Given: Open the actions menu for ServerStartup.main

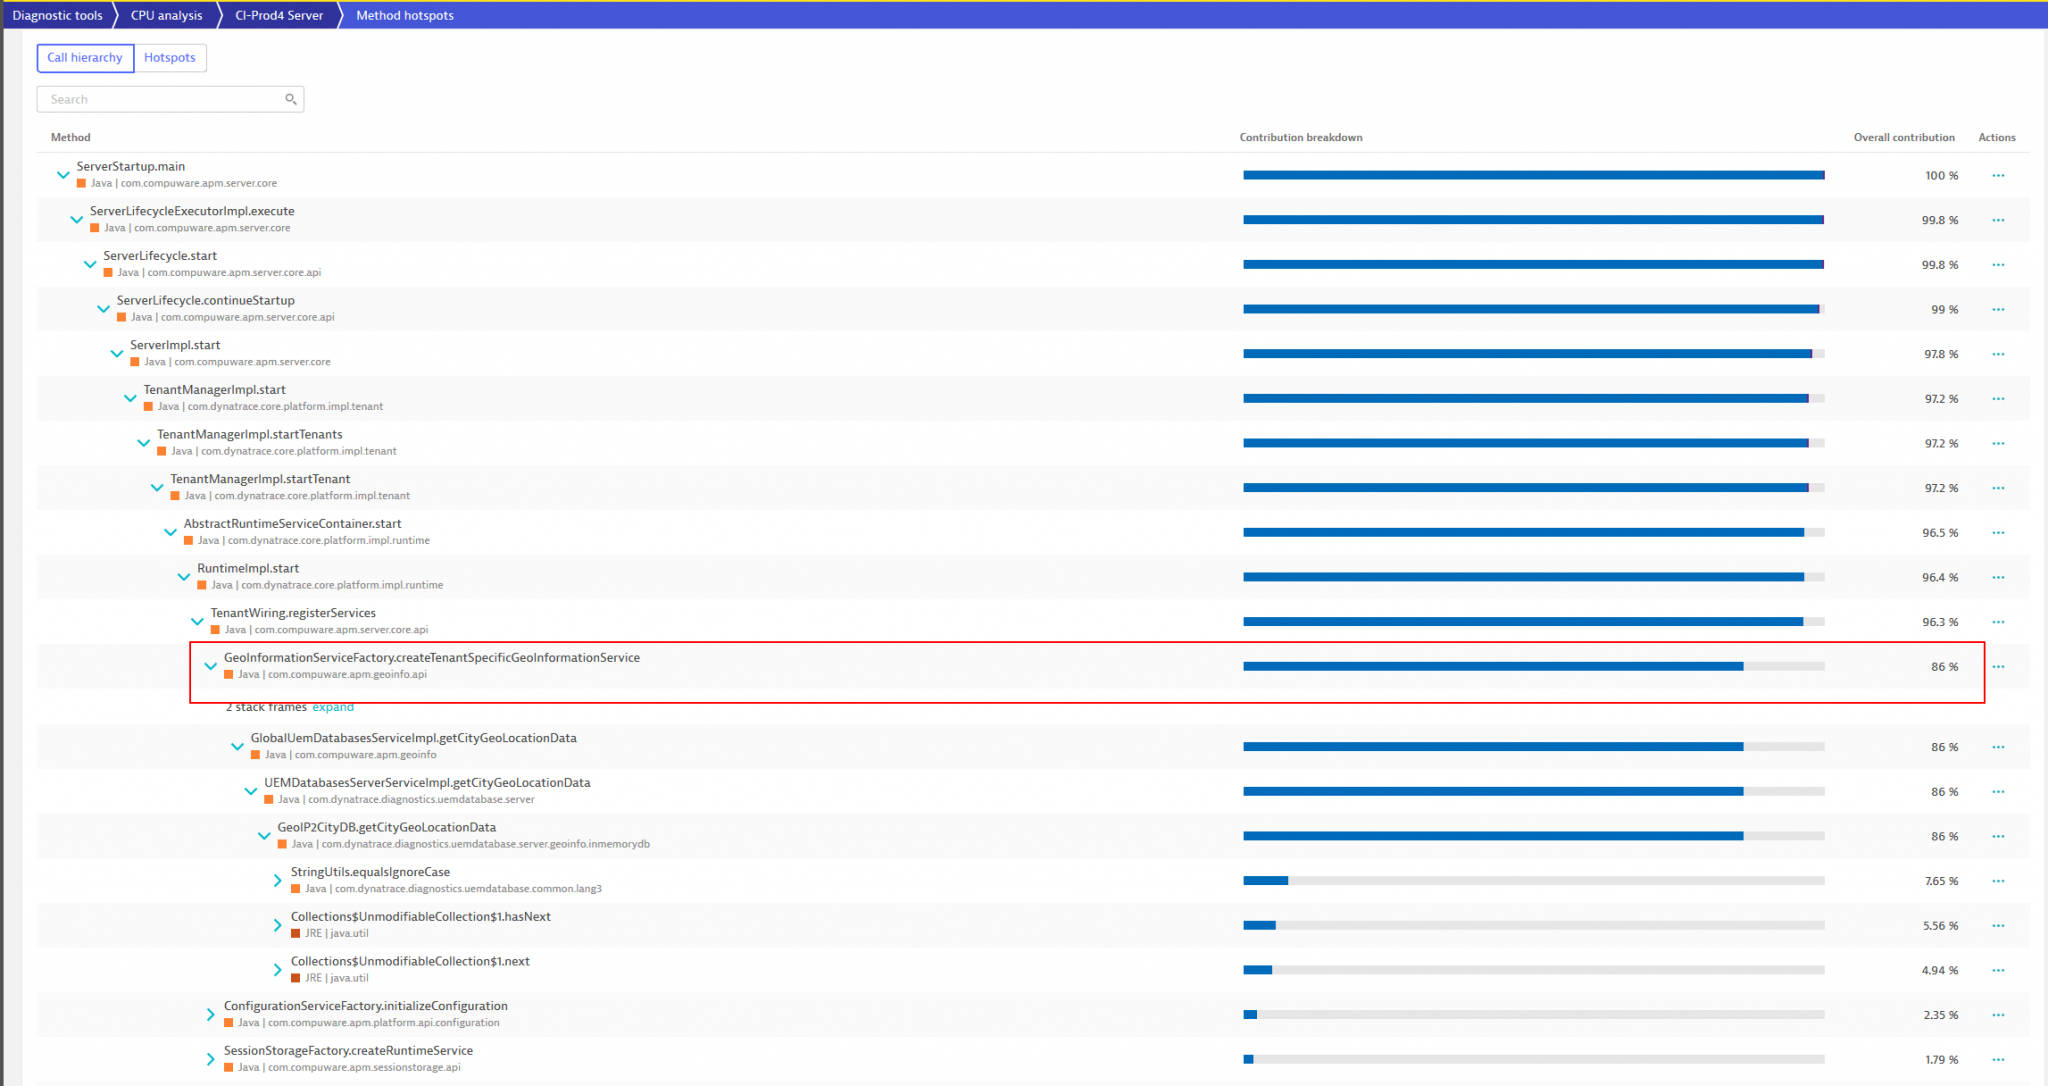Looking at the screenshot, I should pos(1997,175).
